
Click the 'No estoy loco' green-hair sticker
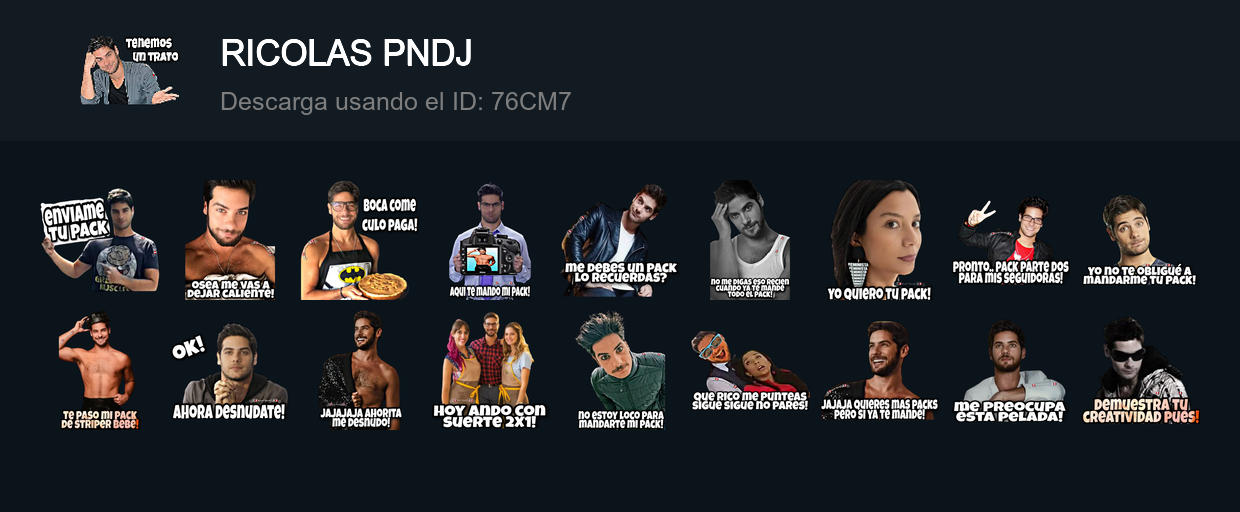pos(620,371)
